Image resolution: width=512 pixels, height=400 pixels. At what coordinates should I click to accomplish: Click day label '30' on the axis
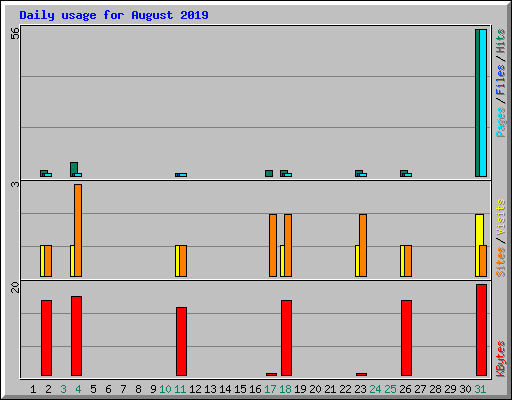click(x=465, y=389)
